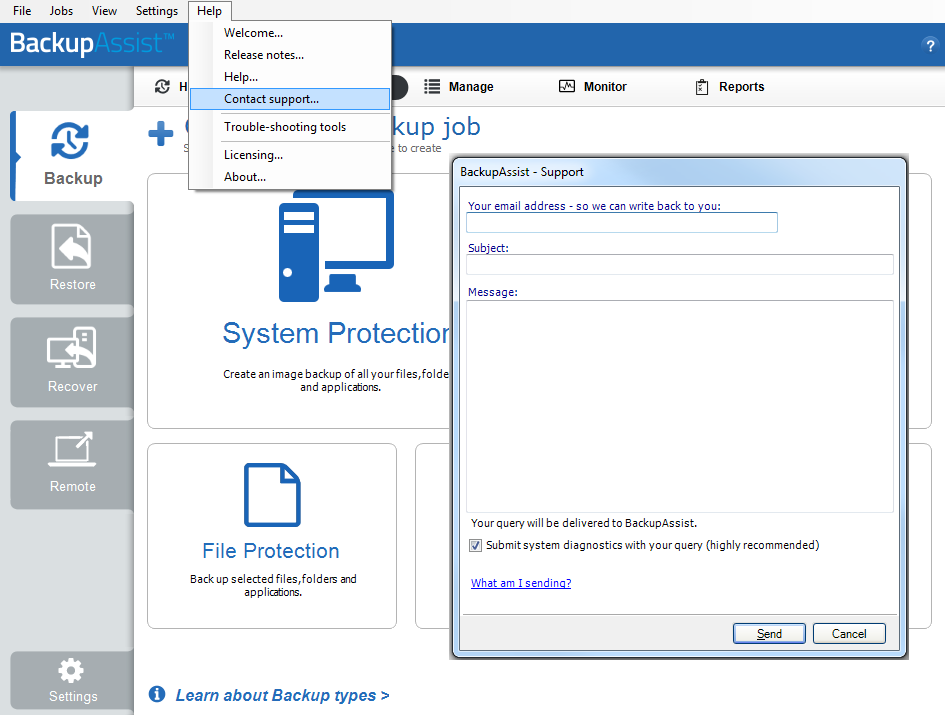Open Release notes... menu entry
945x715 pixels.
[289, 55]
